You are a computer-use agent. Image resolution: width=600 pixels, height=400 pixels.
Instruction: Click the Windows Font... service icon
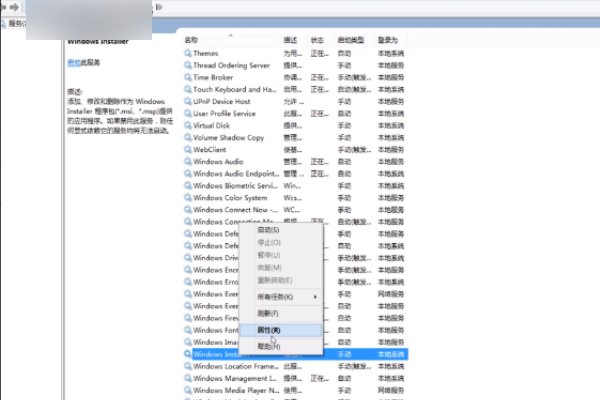point(188,330)
